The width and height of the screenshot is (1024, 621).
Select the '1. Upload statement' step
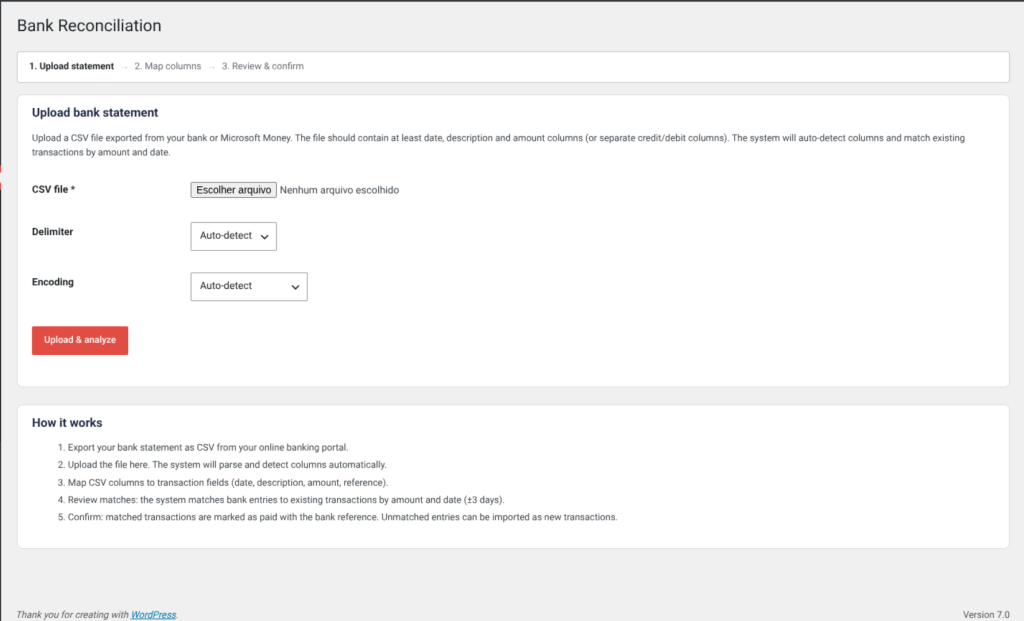point(71,66)
